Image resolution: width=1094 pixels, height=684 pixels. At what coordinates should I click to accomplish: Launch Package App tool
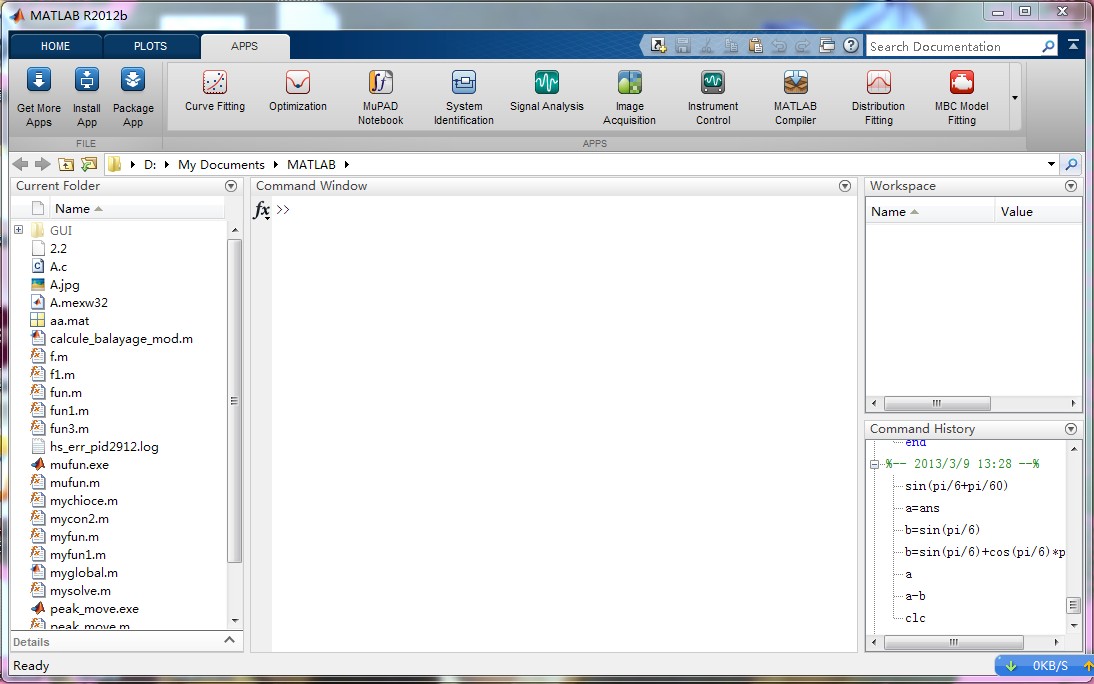click(x=133, y=97)
